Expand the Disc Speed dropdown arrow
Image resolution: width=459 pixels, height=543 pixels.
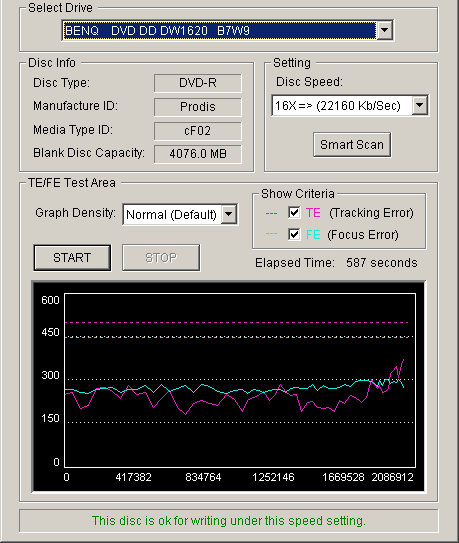click(420, 105)
